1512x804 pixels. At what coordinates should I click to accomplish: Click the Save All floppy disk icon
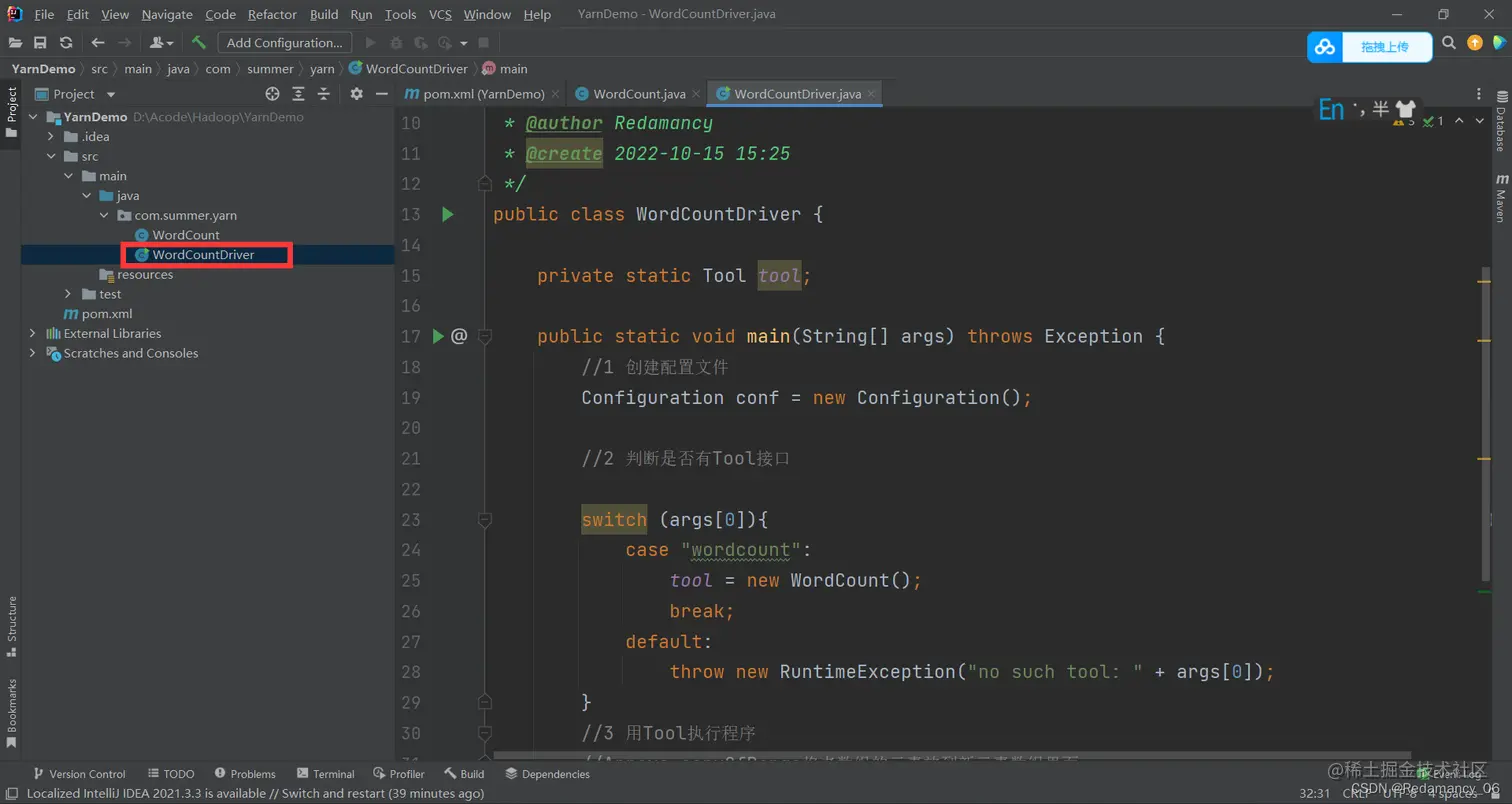(40, 43)
